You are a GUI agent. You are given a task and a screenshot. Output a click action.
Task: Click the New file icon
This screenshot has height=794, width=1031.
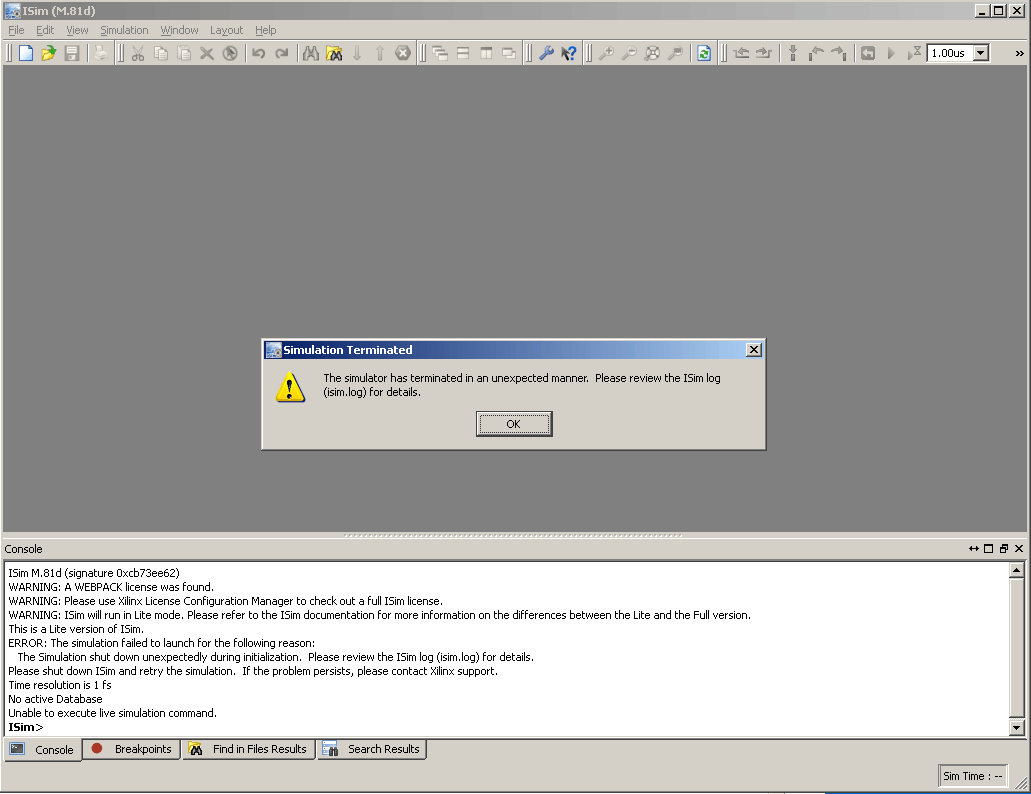26,53
